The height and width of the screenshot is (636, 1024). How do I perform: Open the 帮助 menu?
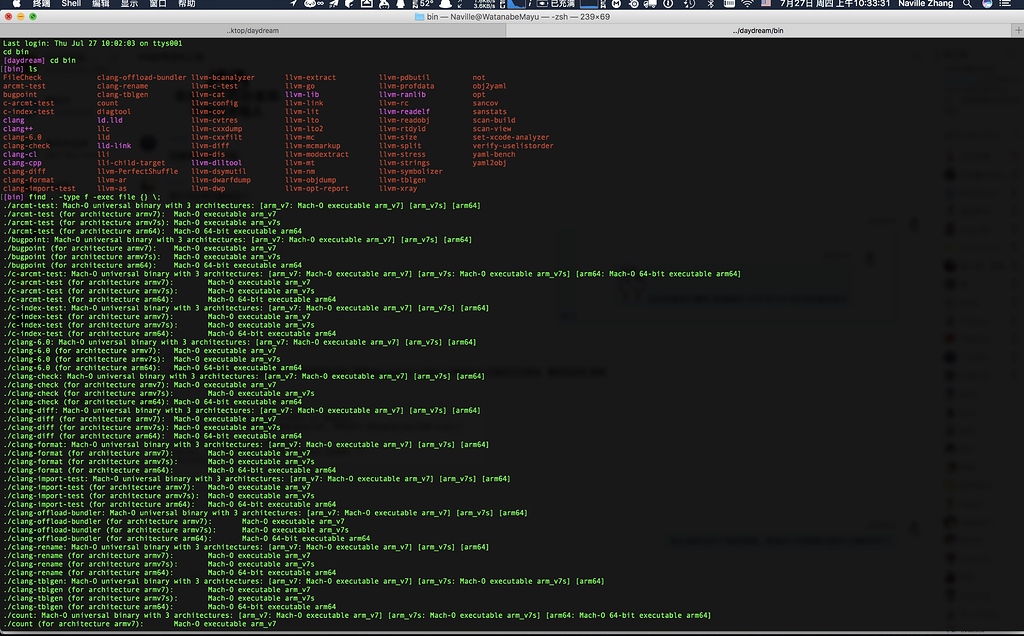point(187,5)
